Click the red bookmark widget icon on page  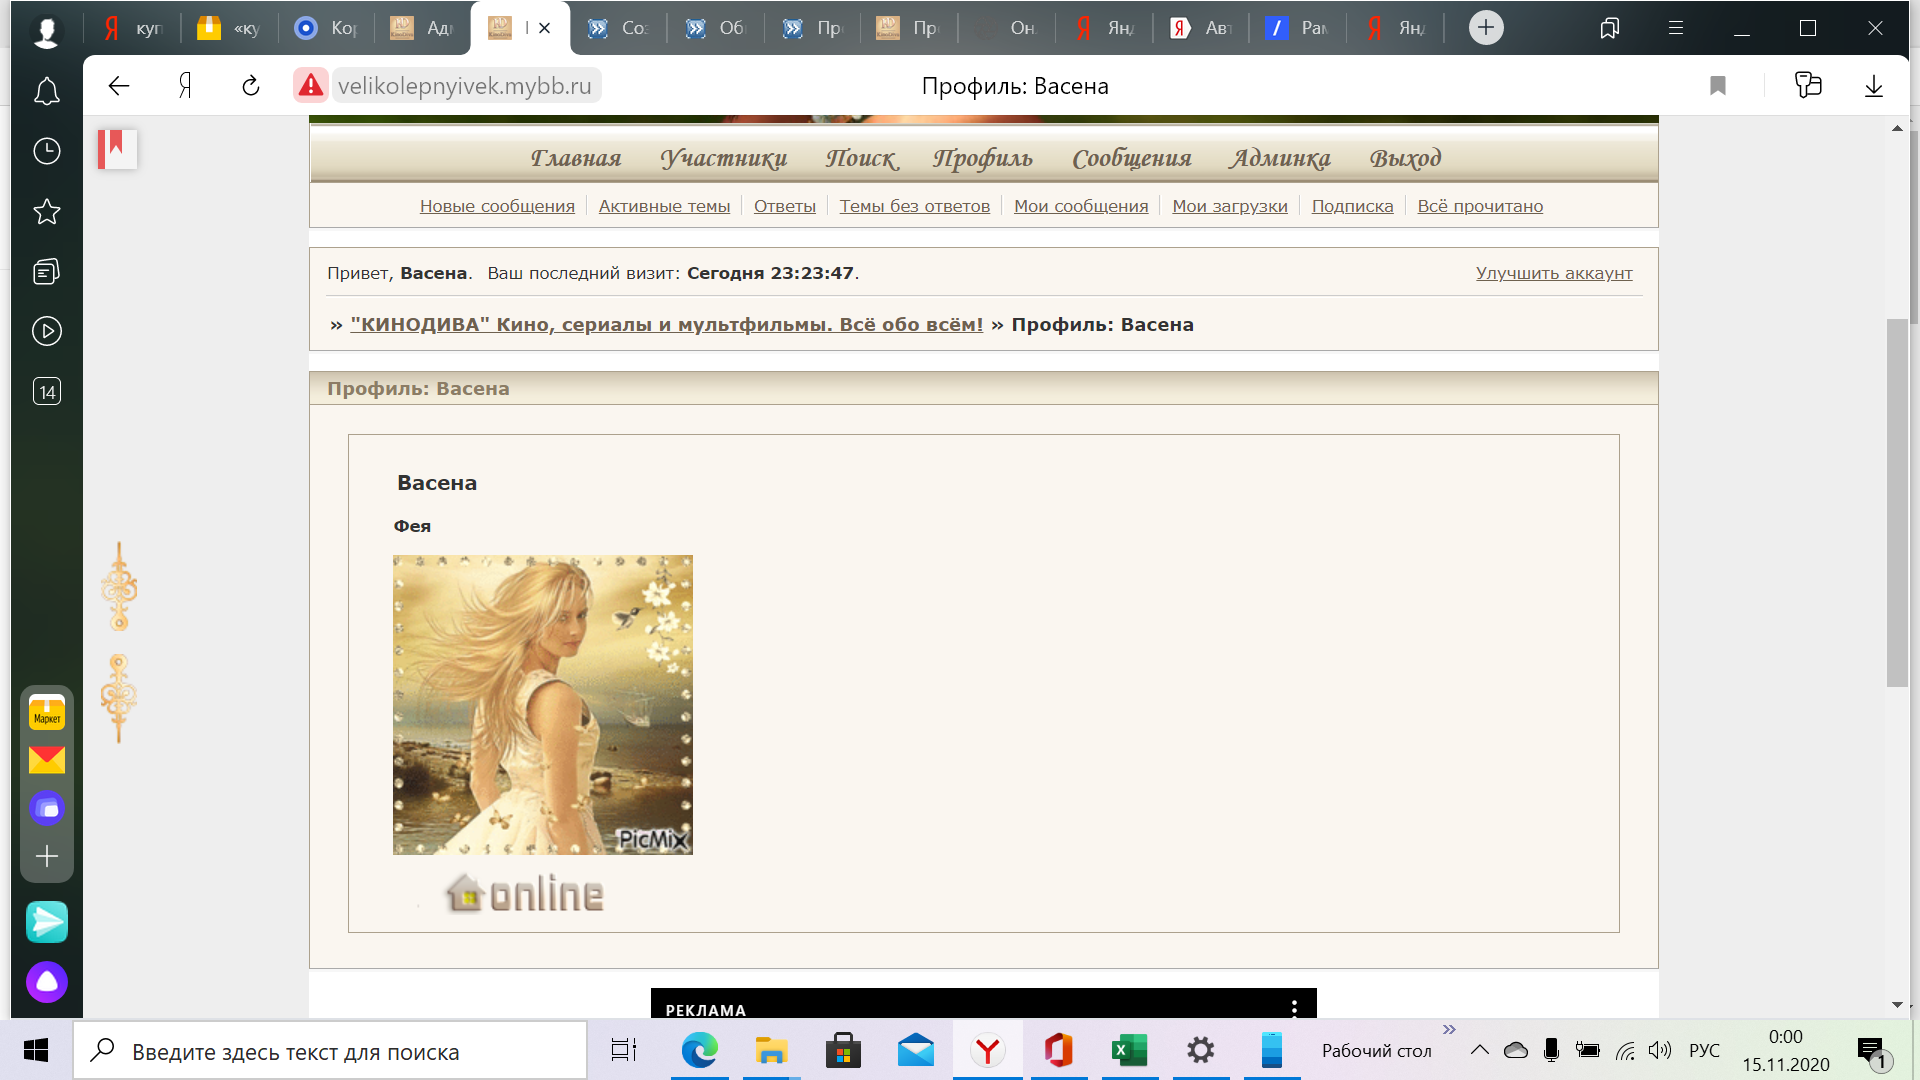coord(117,149)
